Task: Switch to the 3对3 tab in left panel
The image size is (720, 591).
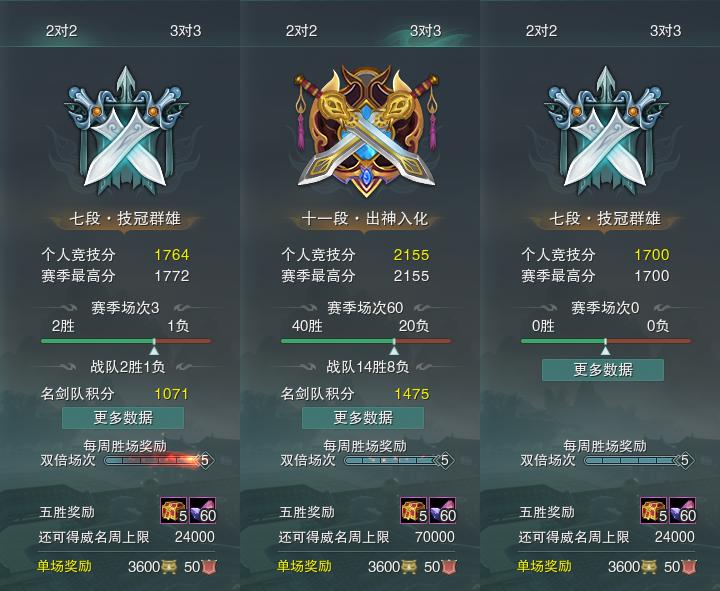Action: 186,31
